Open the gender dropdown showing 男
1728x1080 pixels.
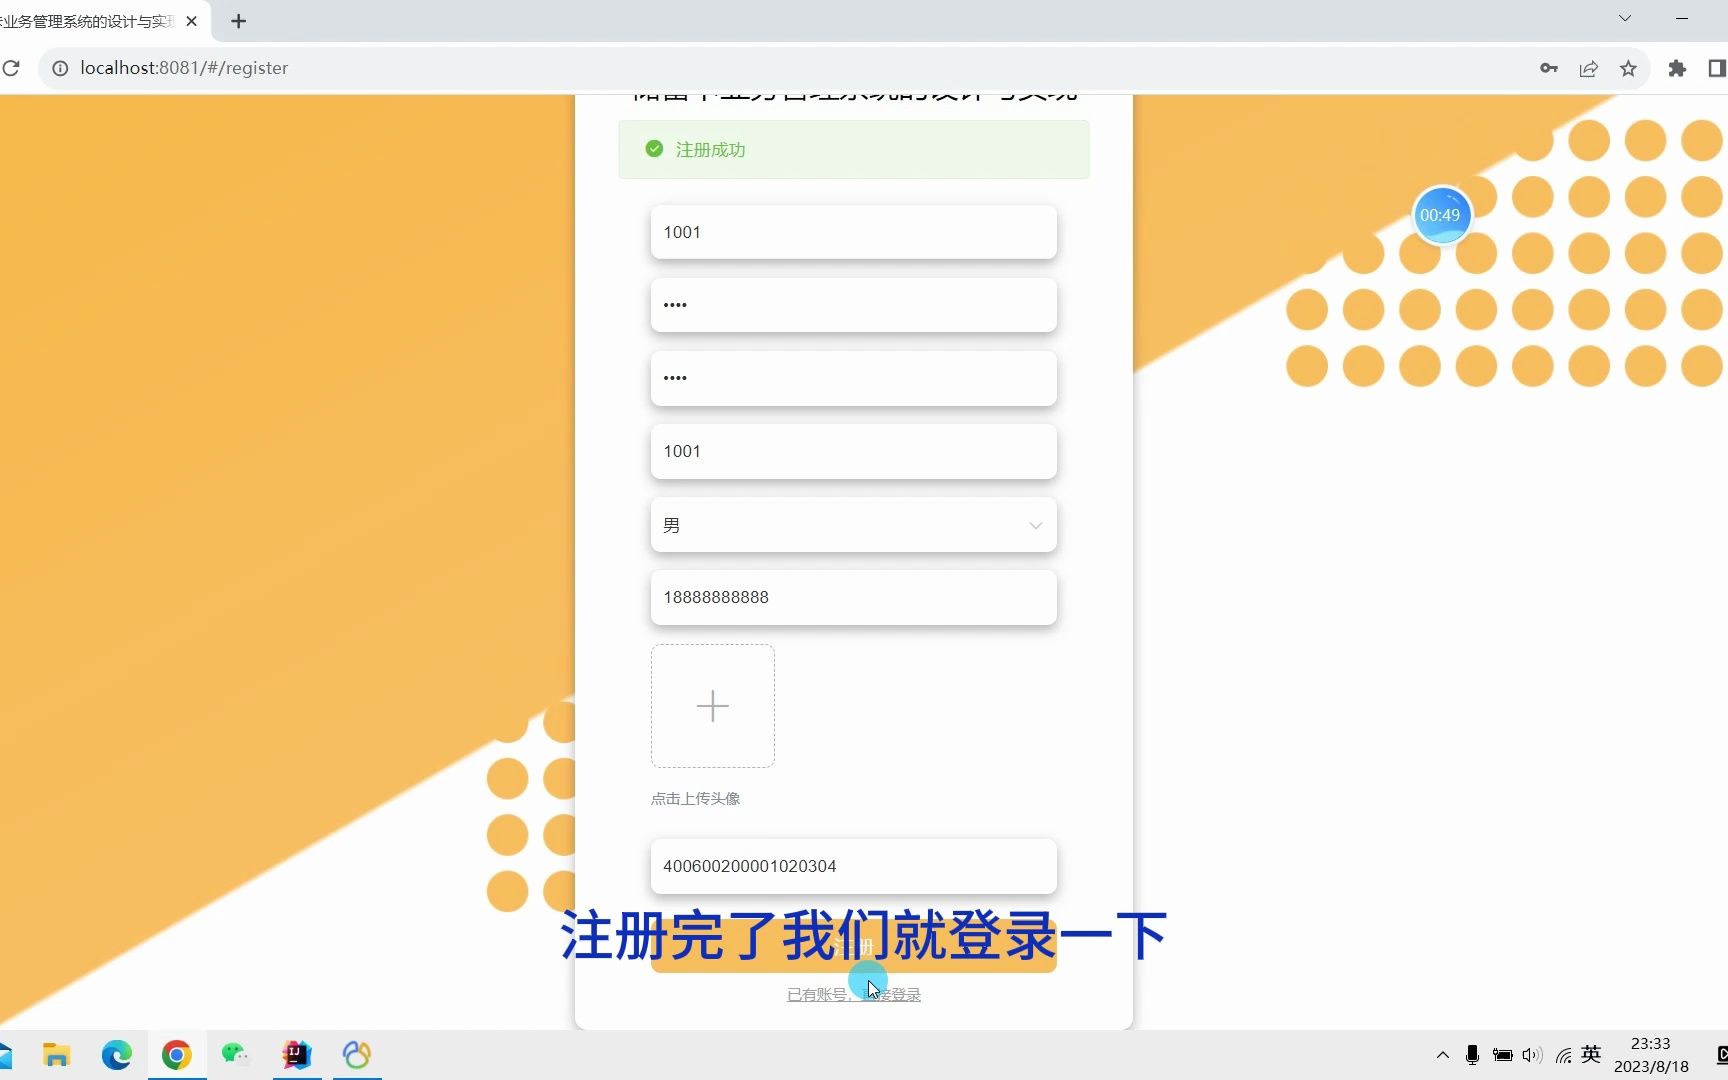(853, 525)
